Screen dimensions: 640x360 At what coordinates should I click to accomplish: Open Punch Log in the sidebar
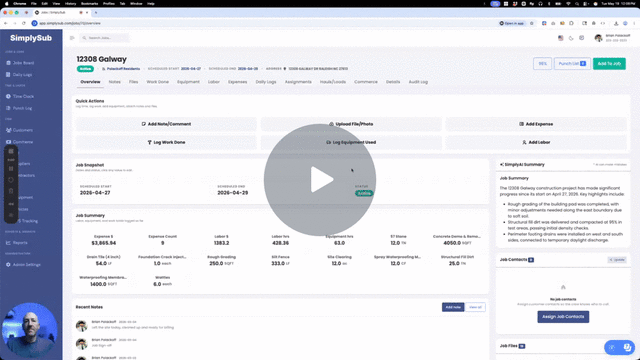19,108
